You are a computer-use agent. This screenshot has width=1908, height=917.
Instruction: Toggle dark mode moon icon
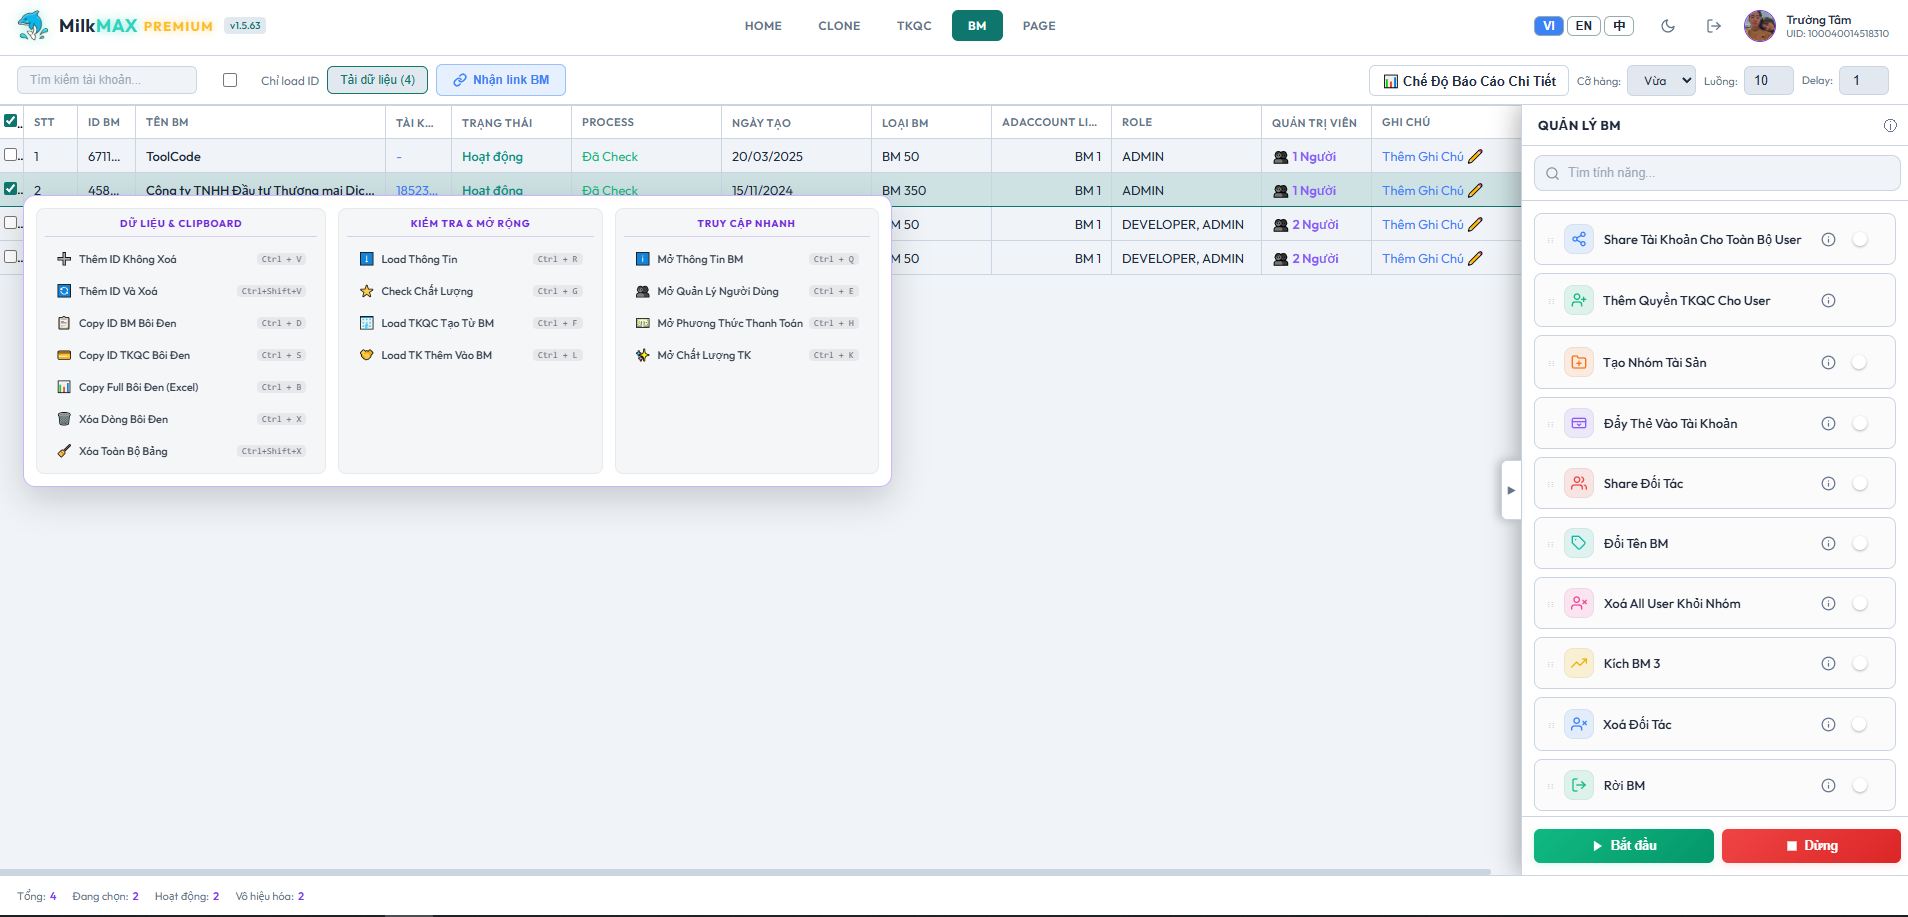point(1668,26)
